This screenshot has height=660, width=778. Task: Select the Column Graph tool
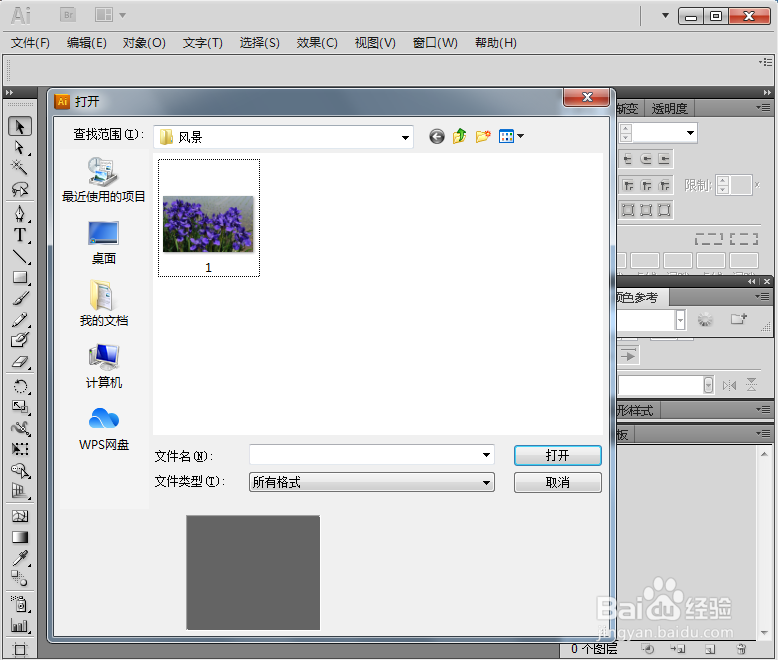(20, 625)
